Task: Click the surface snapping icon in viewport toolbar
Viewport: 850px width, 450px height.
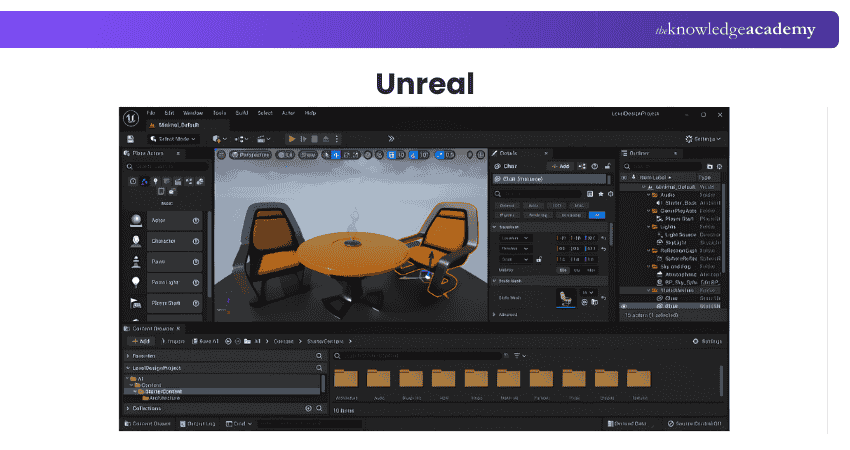Action: (x=379, y=155)
